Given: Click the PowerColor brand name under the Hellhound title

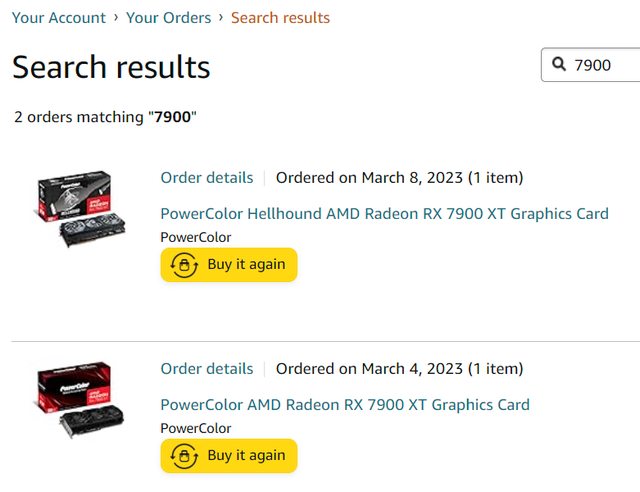Looking at the screenshot, I should [195, 237].
